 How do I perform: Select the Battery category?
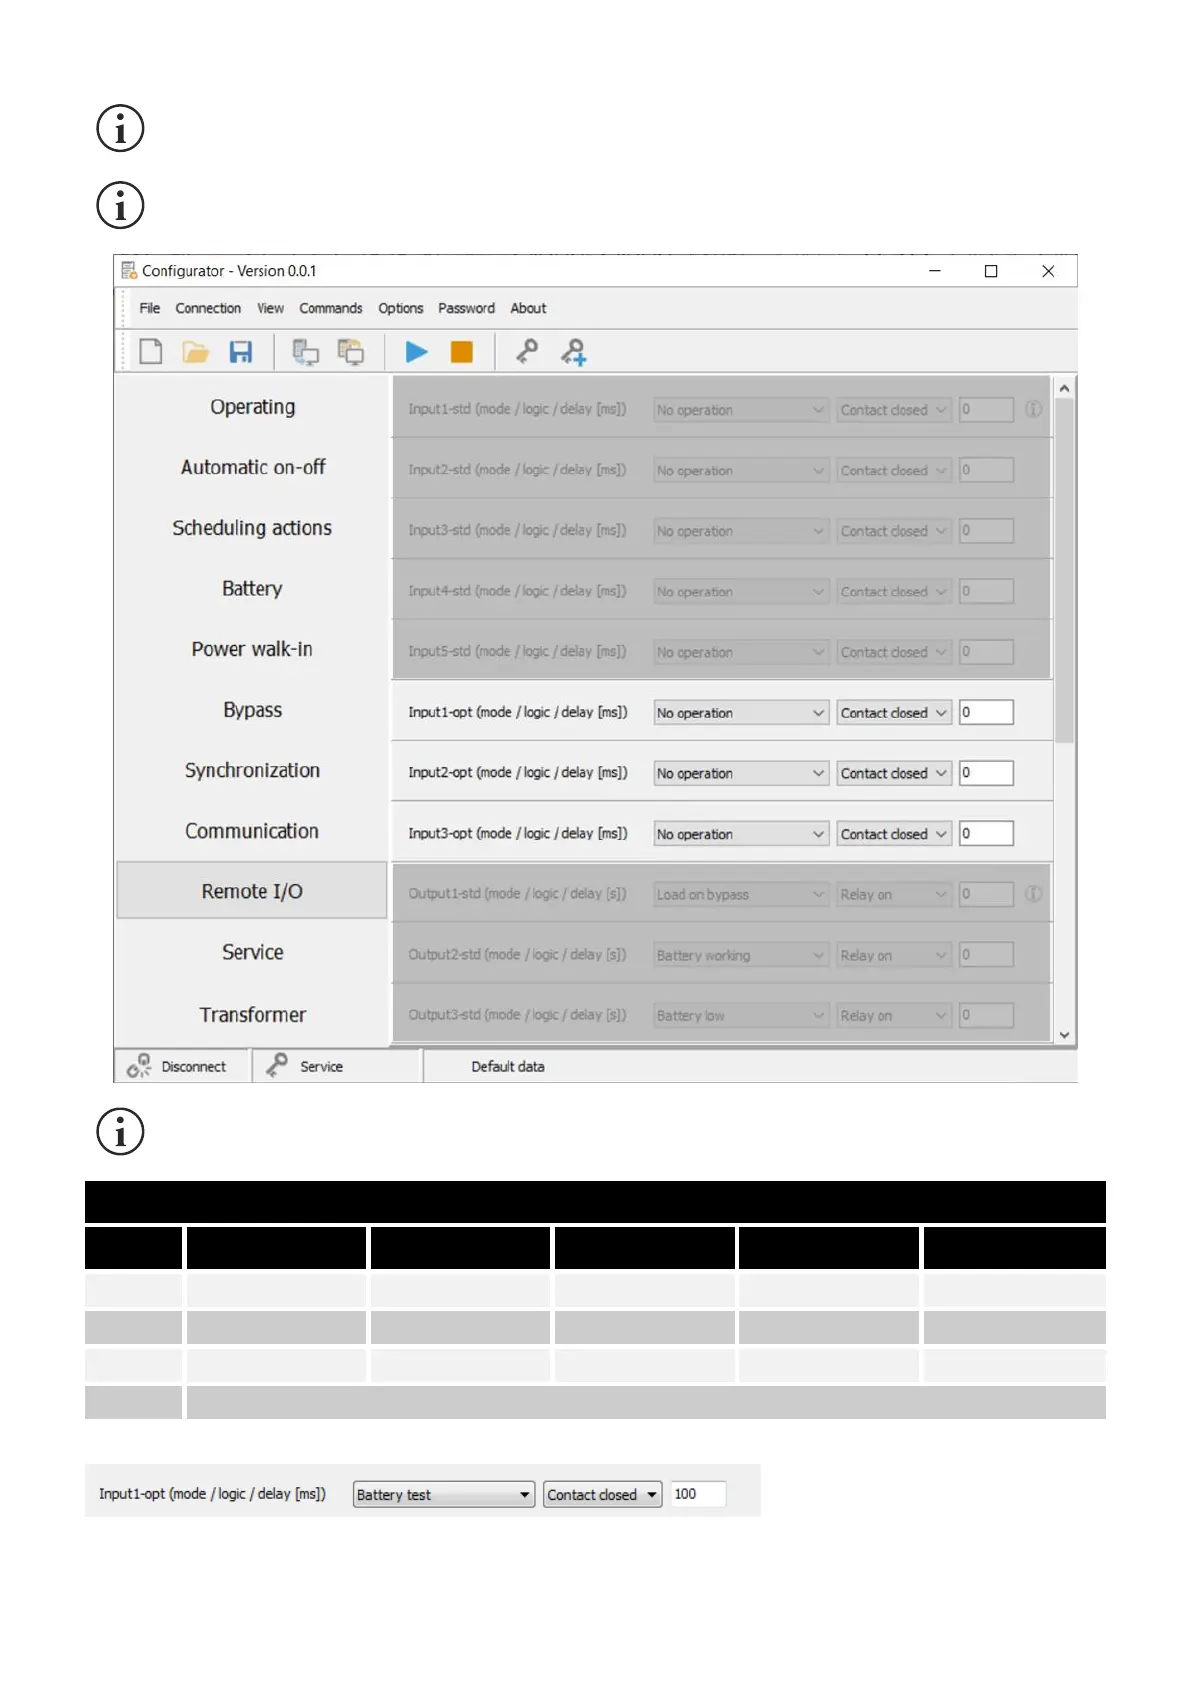point(252,588)
